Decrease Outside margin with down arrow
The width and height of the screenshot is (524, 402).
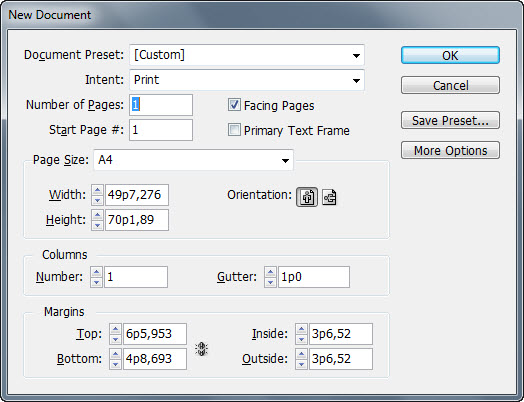pyautogui.click(x=301, y=364)
